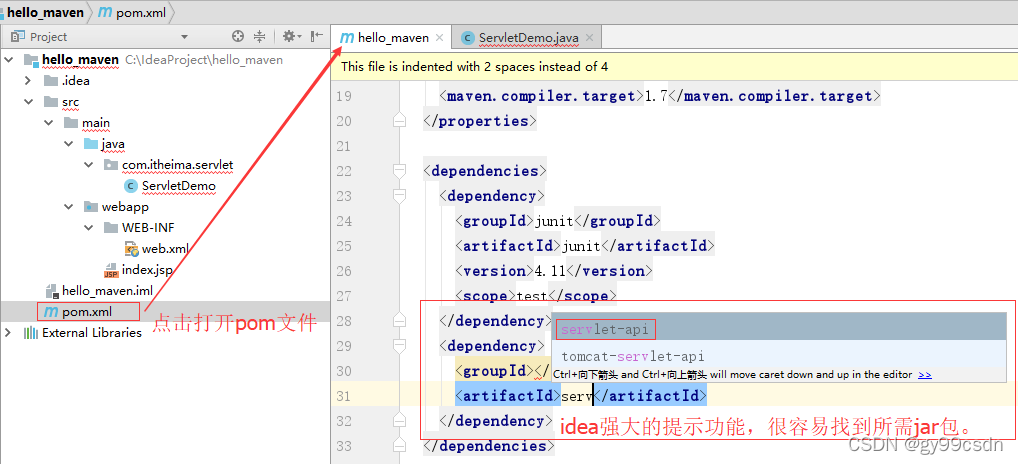1018x464 pixels.
Task: Open pom.xml in project tree
Action: 87,312
